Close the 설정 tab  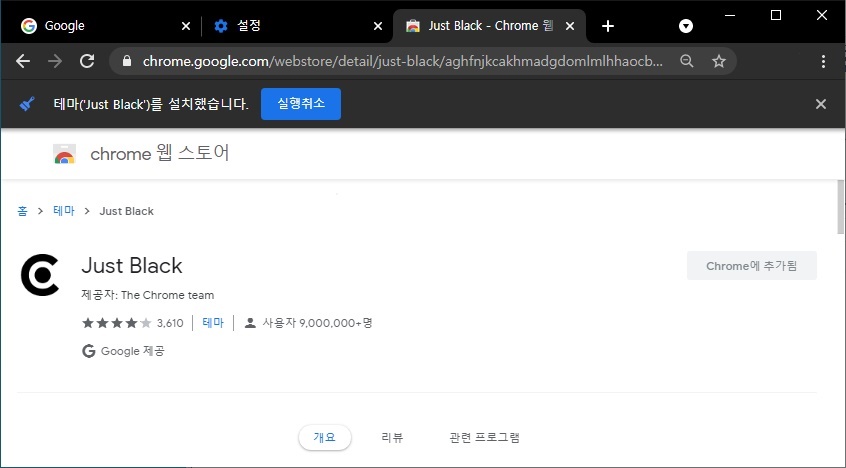pyautogui.click(x=378, y=26)
